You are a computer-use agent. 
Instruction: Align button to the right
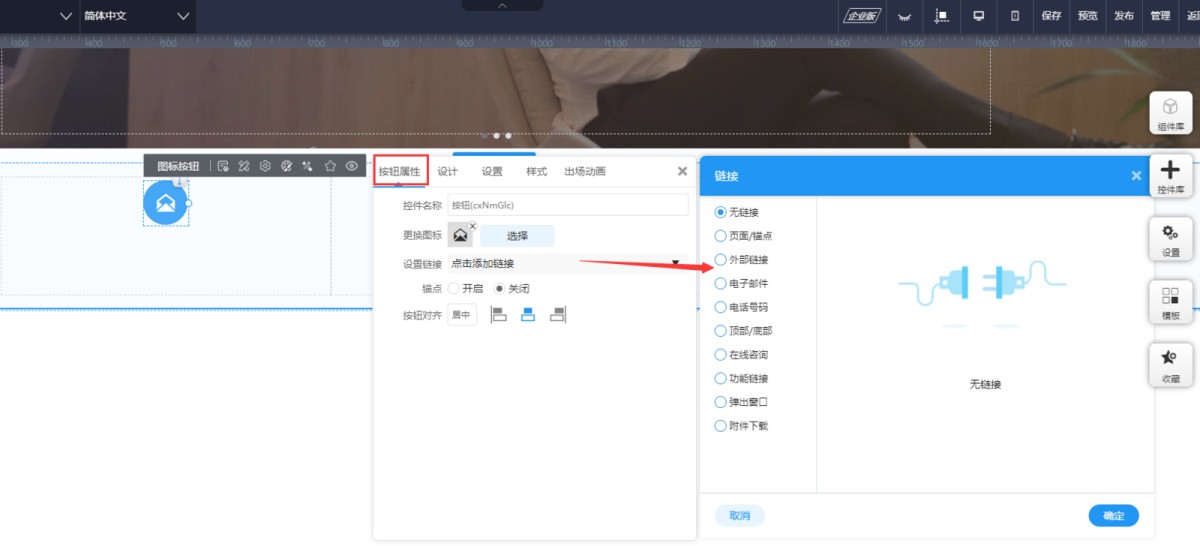(558, 315)
